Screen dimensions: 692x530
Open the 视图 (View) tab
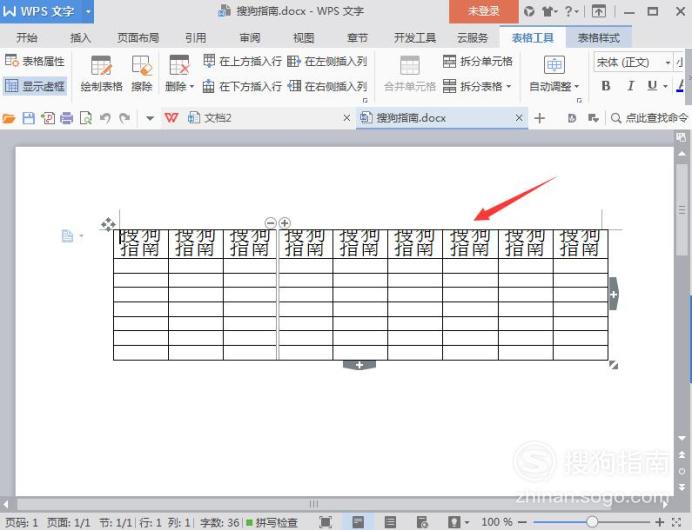point(304,38)
